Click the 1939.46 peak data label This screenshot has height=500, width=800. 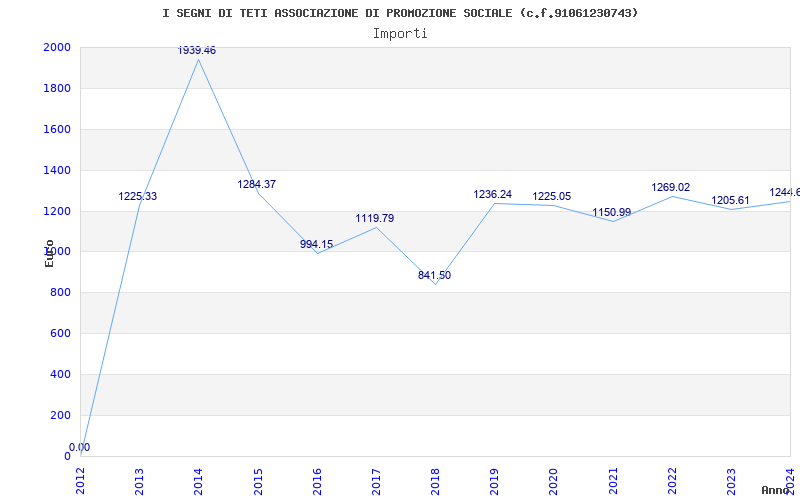tap(197, 50)
